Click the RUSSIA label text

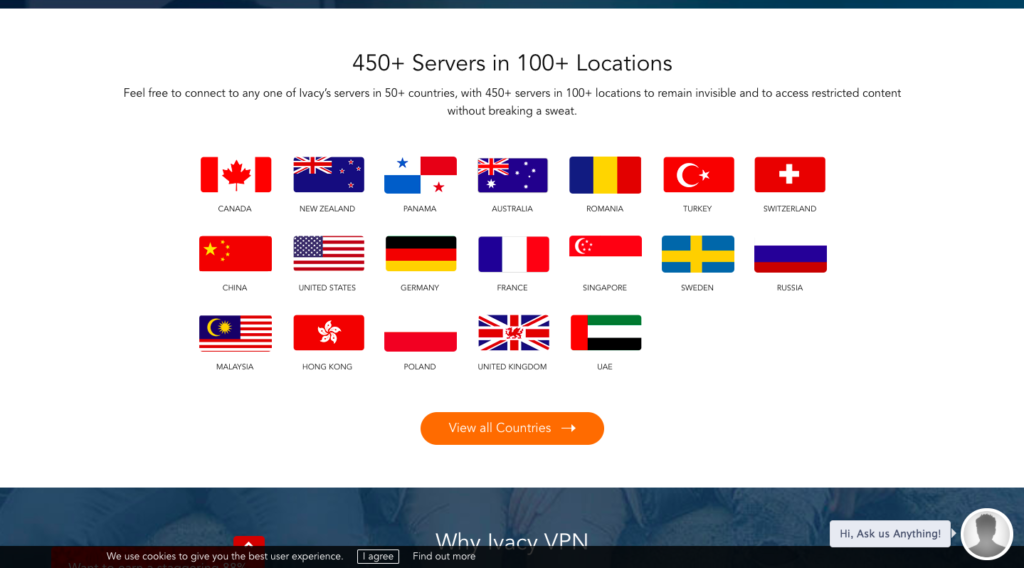coord(790,288)
